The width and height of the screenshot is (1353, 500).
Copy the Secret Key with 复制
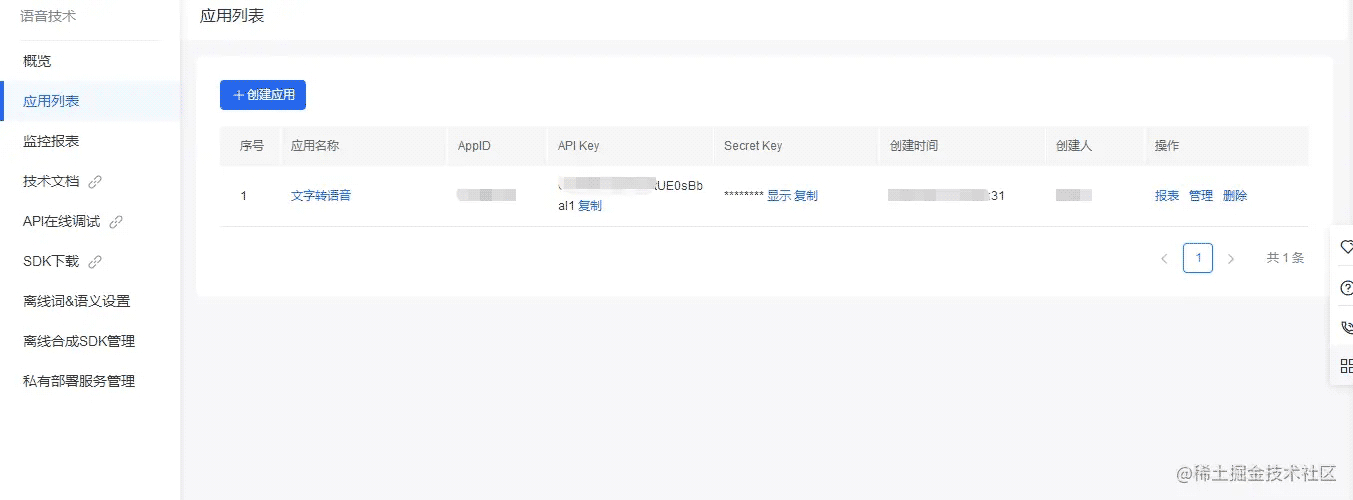(806, 196)
